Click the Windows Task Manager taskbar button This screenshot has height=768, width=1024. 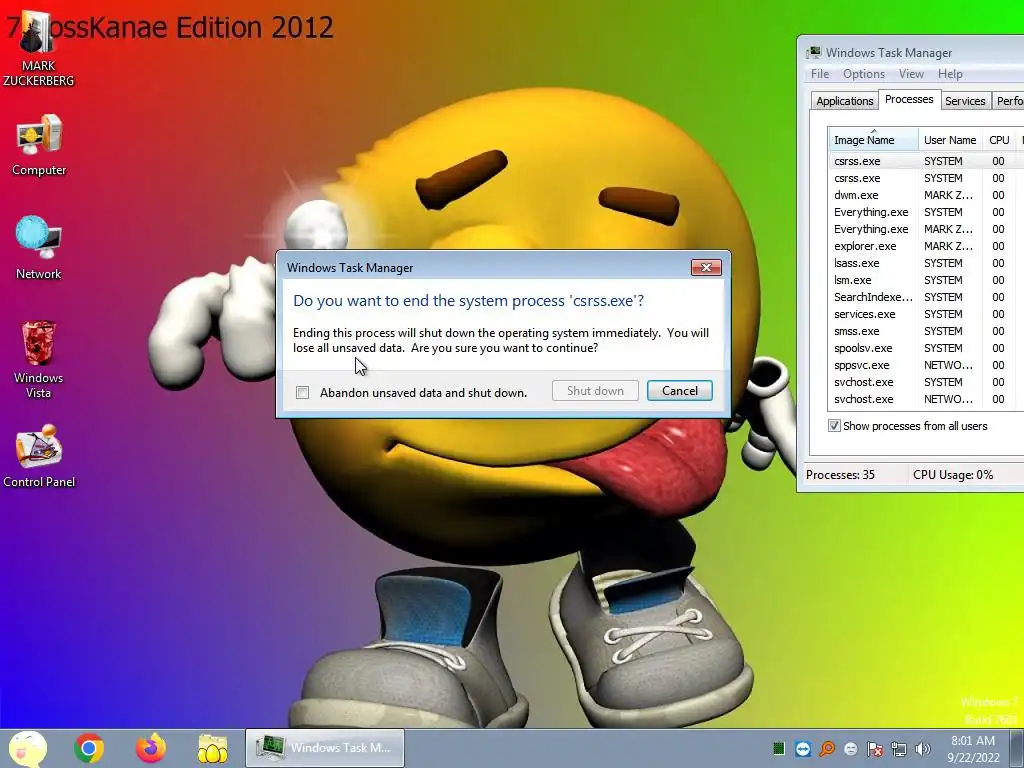coord(325,748)
